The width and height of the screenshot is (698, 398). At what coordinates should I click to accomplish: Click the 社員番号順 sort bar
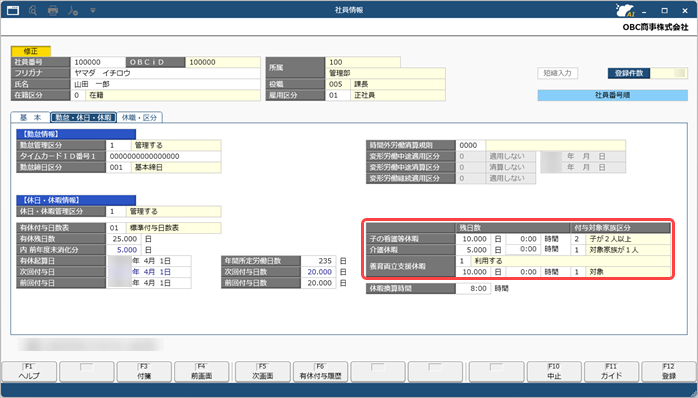click(x=612, y=95)
